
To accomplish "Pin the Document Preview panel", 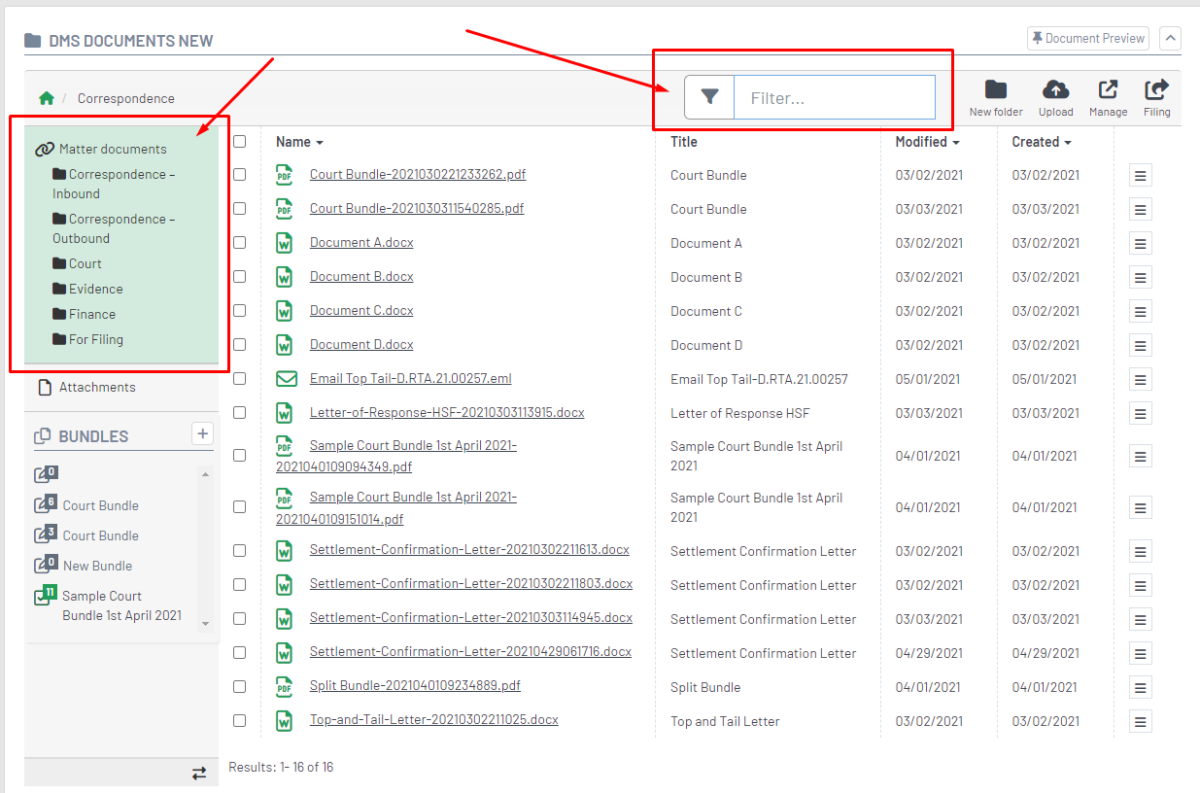I will [x=1087, y=37].
